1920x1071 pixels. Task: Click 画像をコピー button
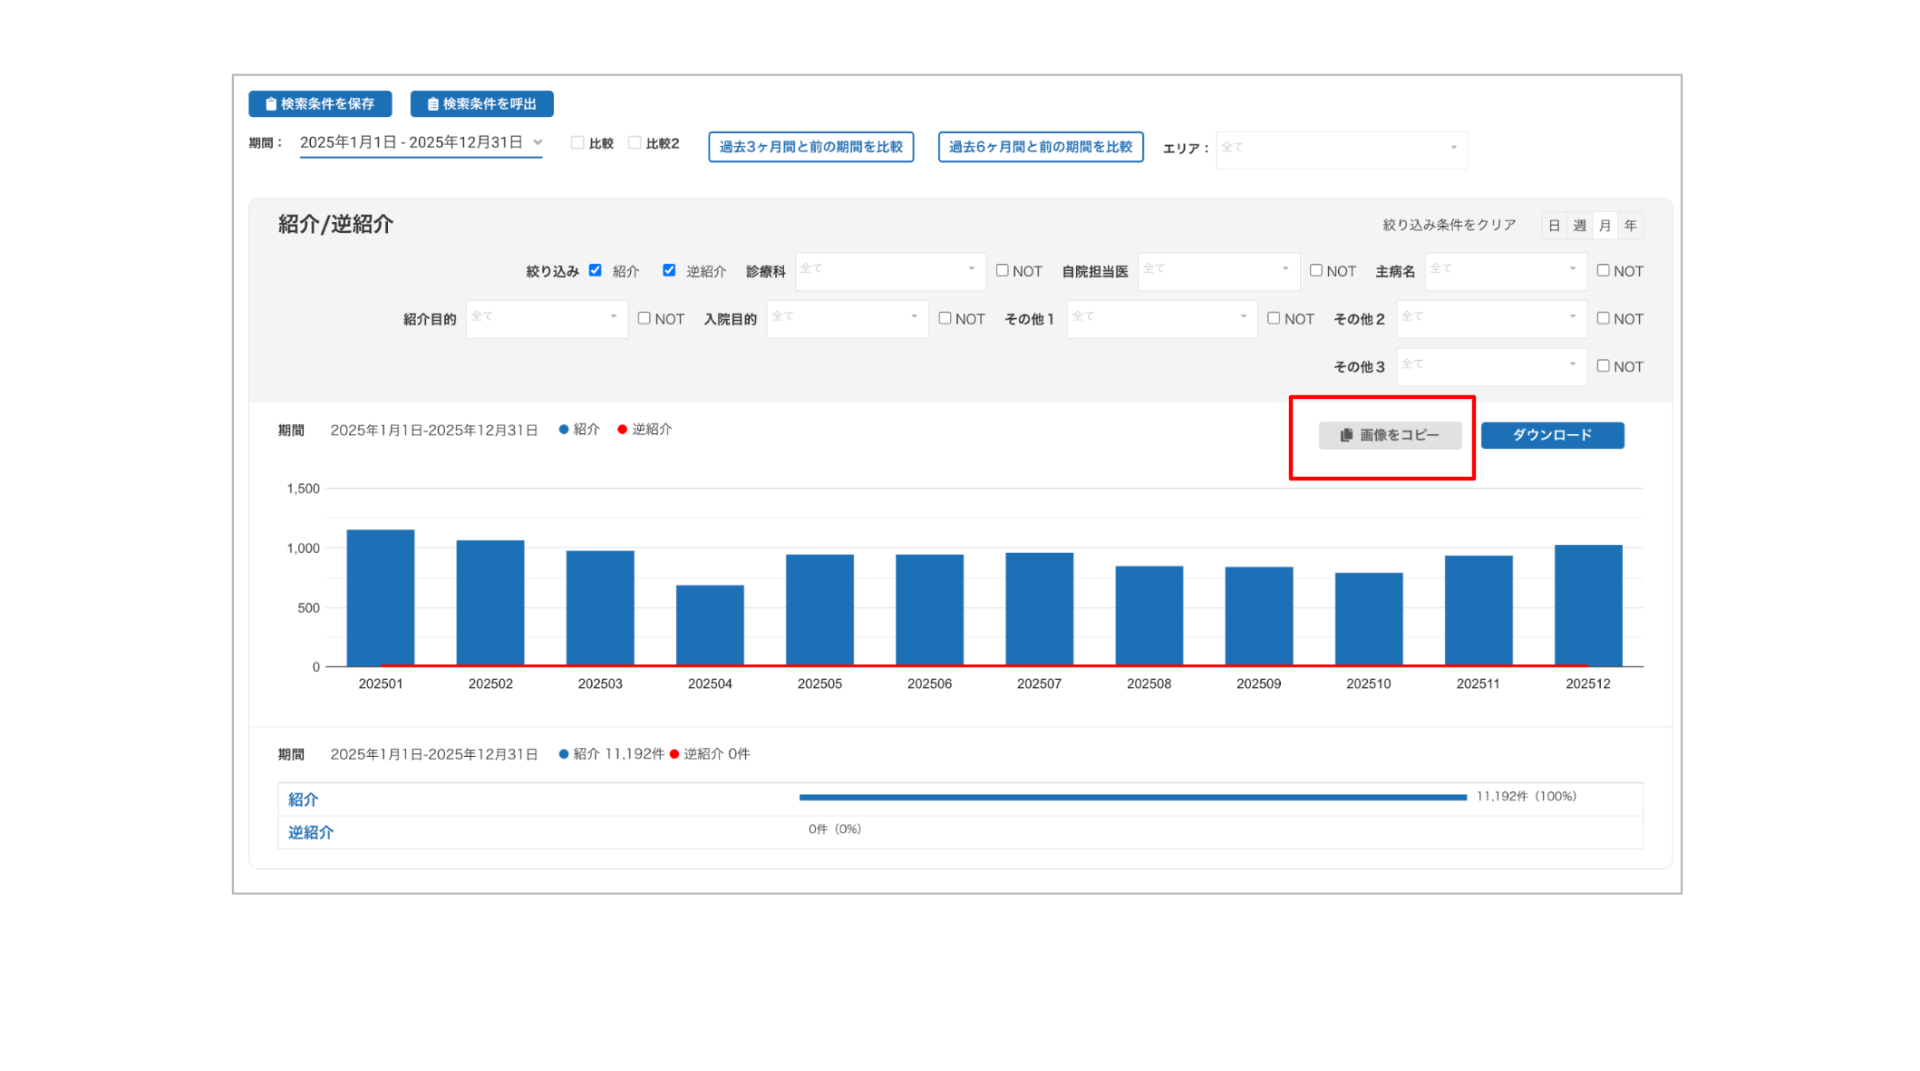(1390, 435)
